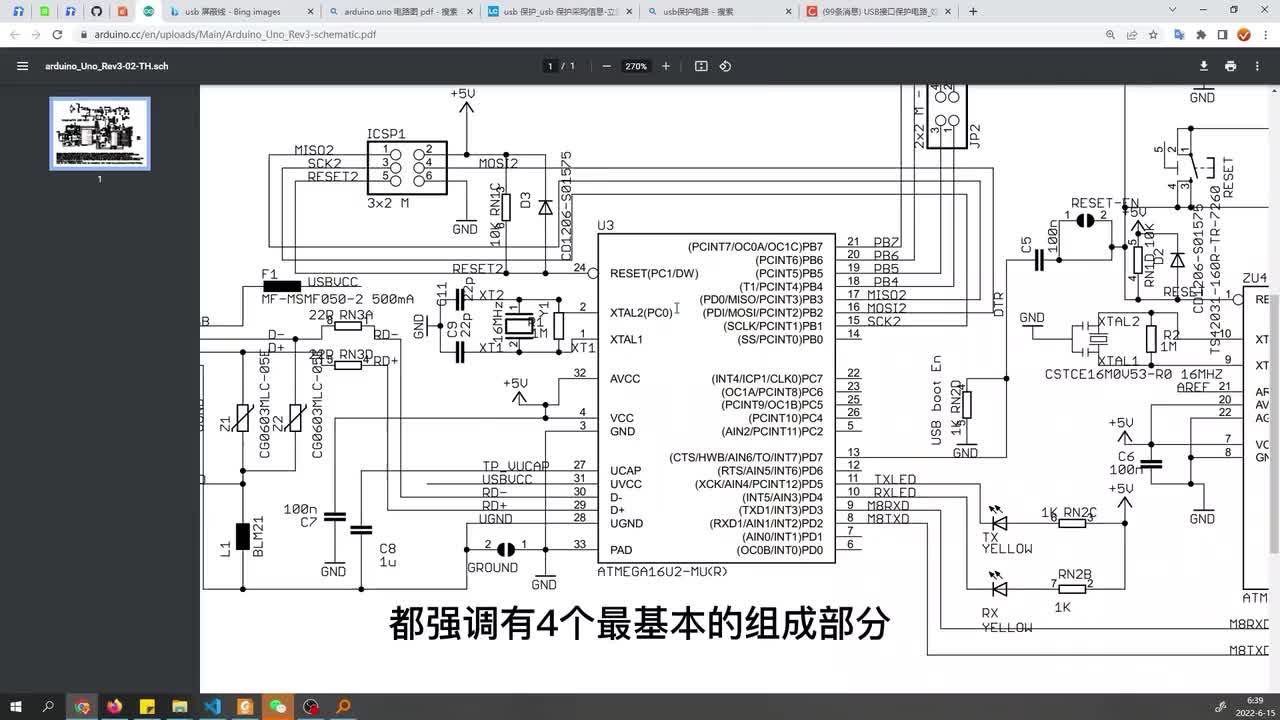The width and height of the screenshot is (1280, 720).
Task: Open the browser profile avatar
Action: click(1244, 34)
